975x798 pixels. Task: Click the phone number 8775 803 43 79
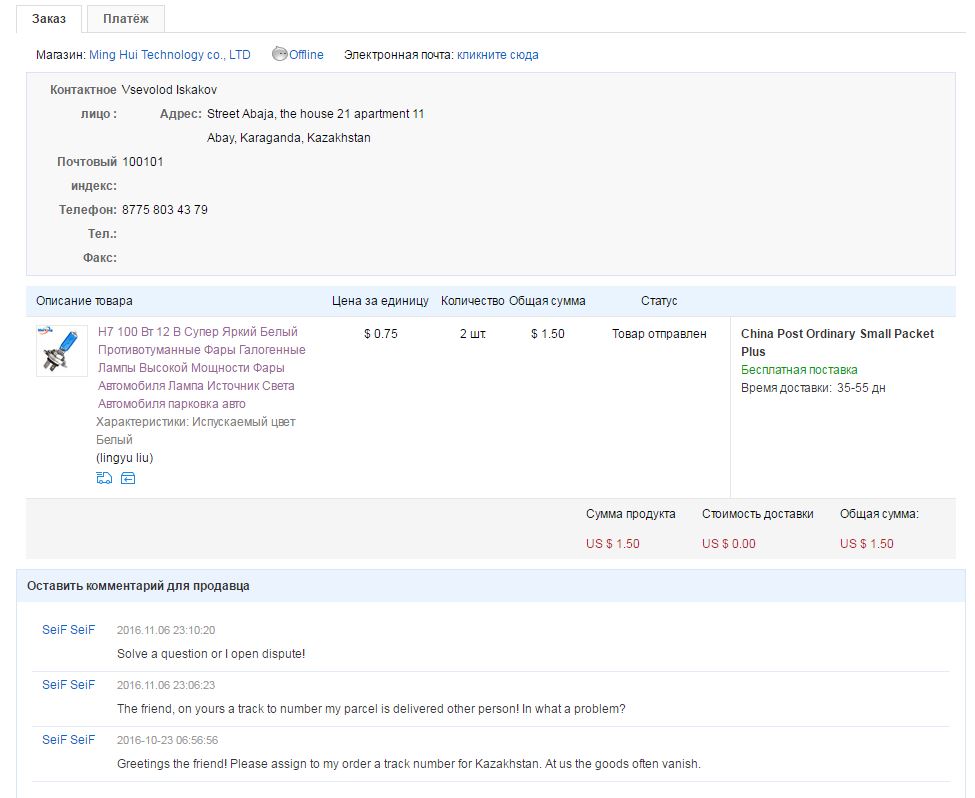point(165,210)
